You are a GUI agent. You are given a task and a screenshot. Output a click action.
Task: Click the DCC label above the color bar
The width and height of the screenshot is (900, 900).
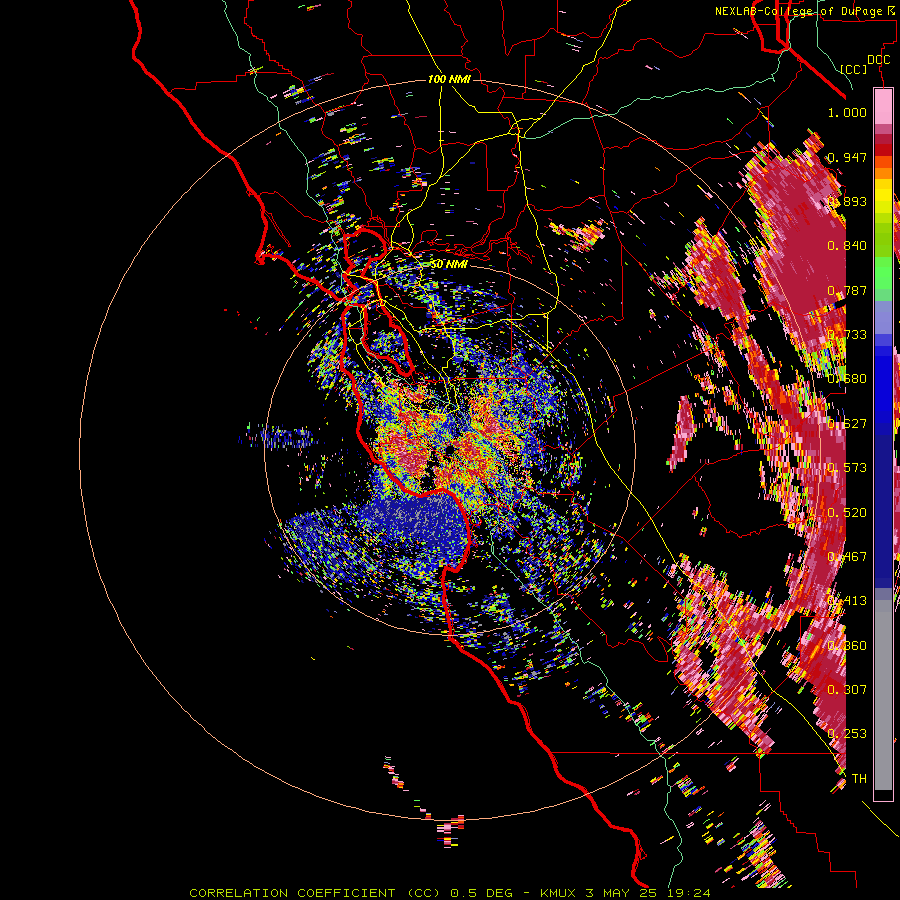[x=878, y=60]
